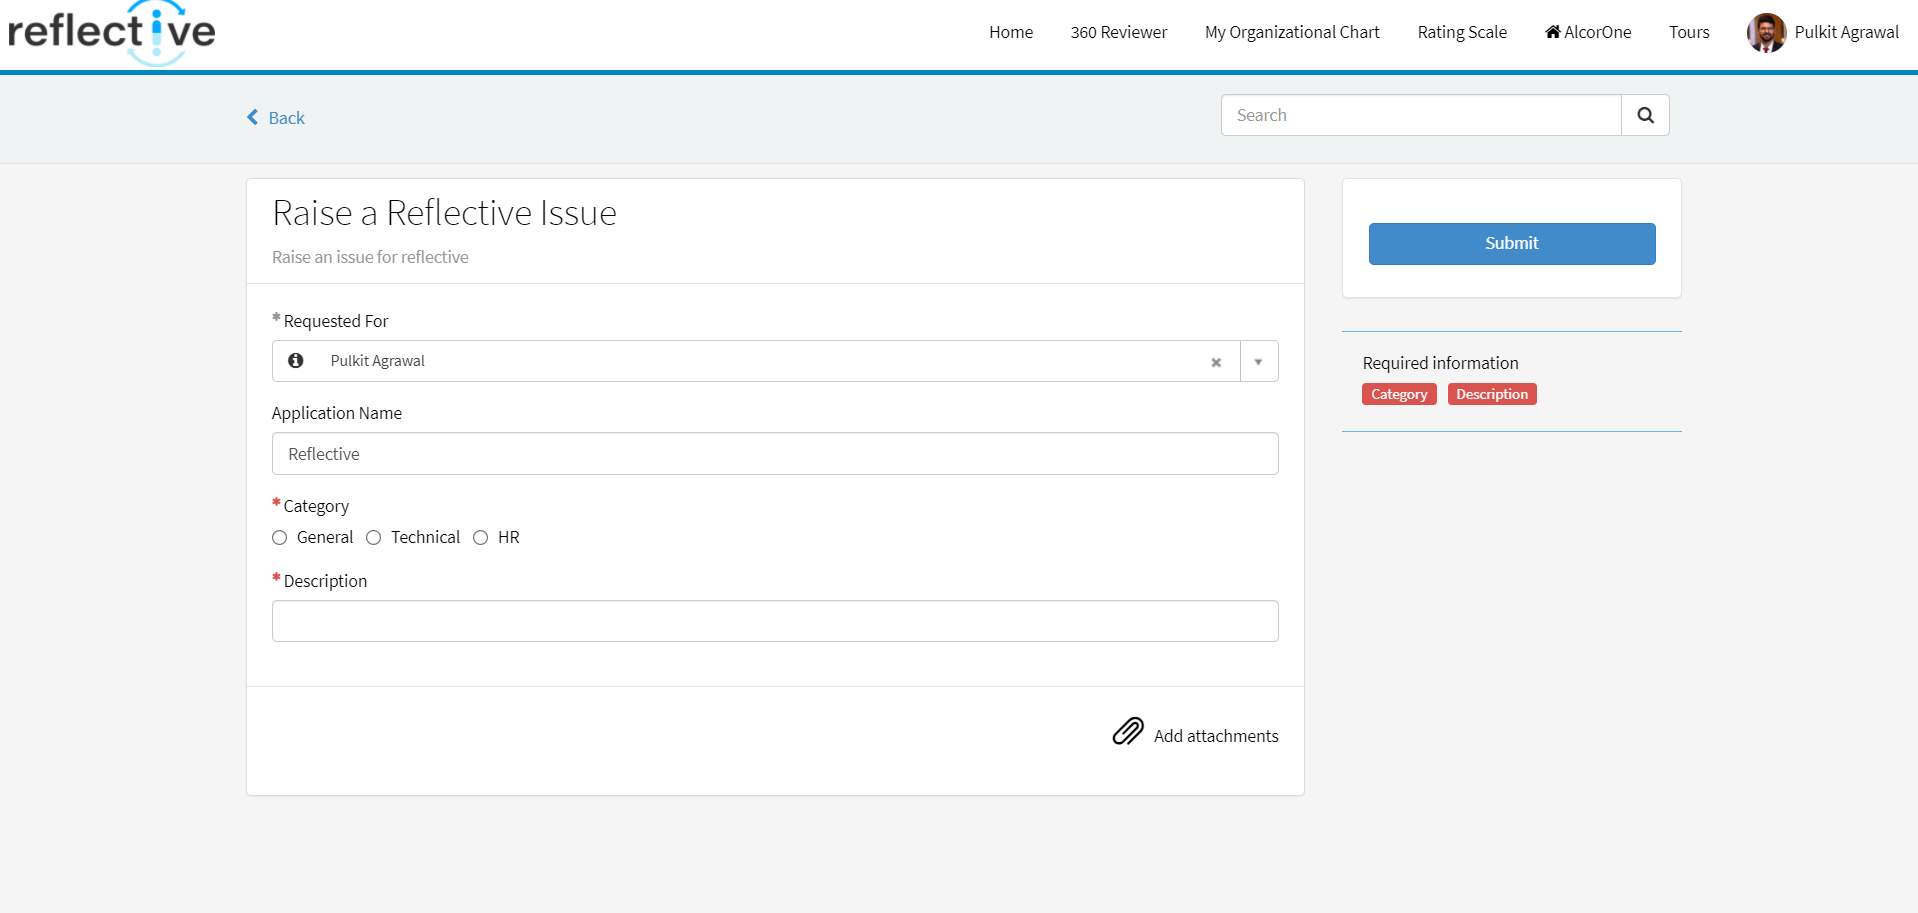The width and height of the screenshot is (1918, 913).
Task: Click the info icon beside Pulkit Agrawal
Action: tap(296, 360)
